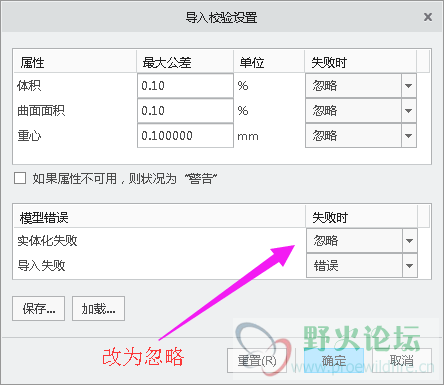Cancel with the 取消 button
The height and width of the screenshot is (385, 444).
[x=402, y=360]
